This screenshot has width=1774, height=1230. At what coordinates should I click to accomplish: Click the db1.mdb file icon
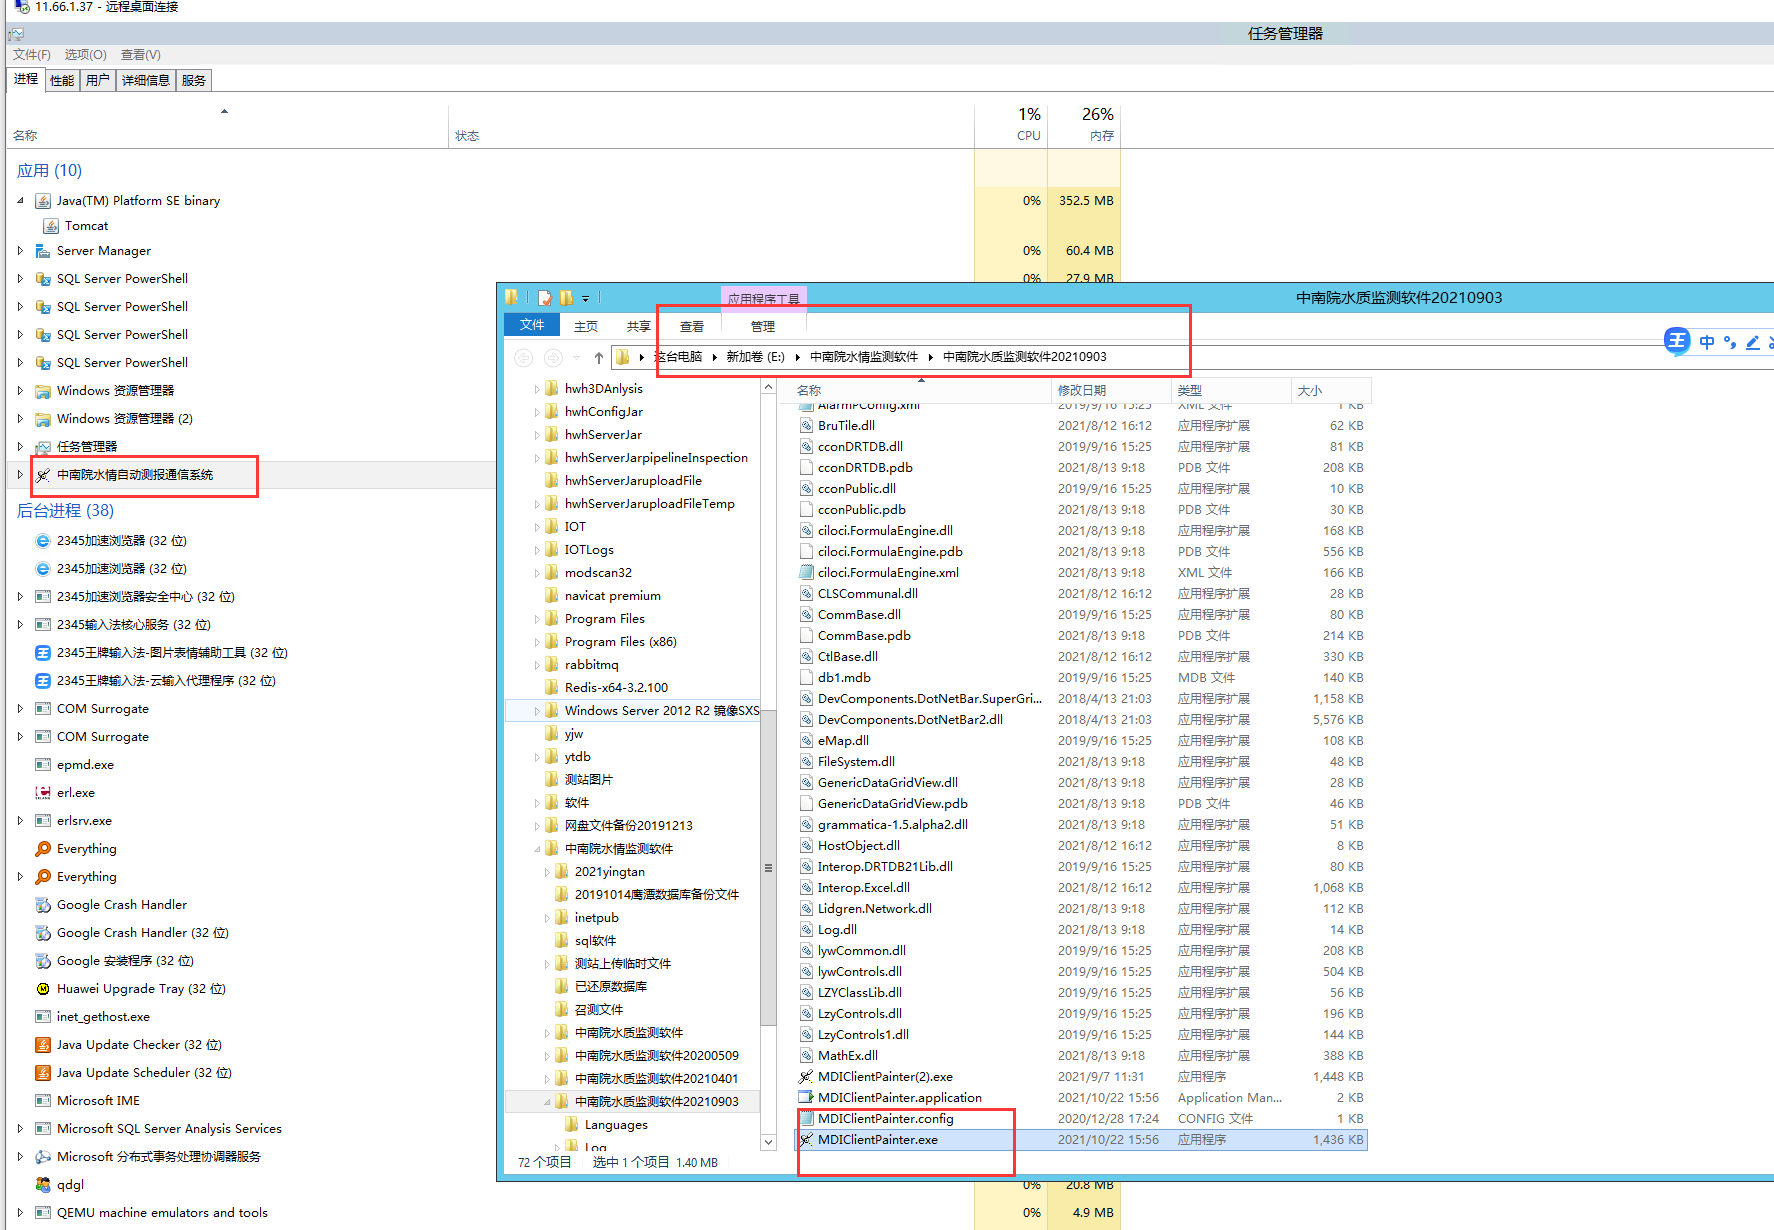coord(806,678)
